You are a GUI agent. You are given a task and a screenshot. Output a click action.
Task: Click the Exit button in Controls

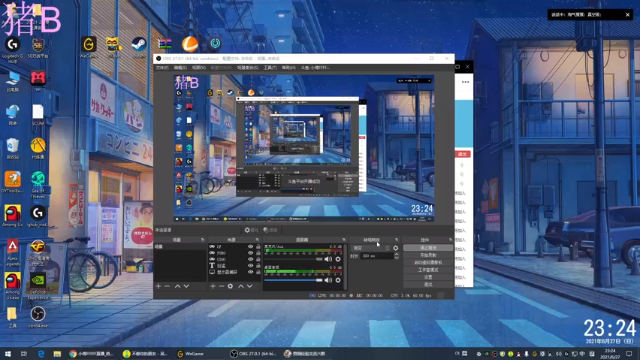point(428,284)
